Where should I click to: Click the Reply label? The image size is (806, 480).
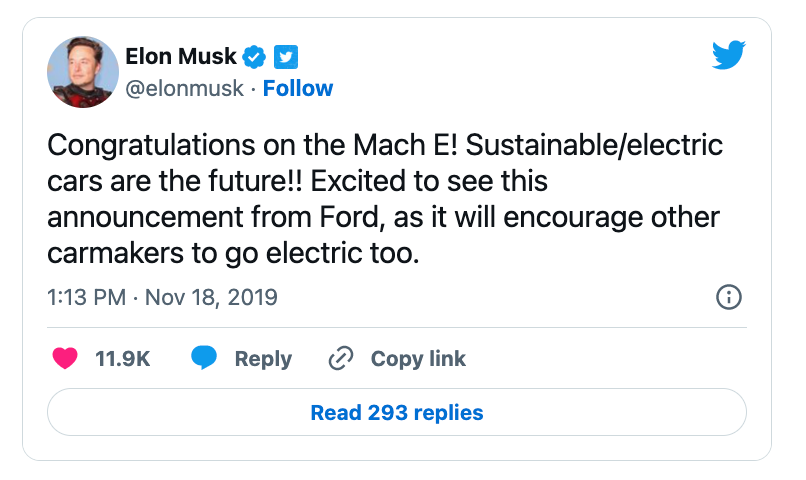(263, 359)
